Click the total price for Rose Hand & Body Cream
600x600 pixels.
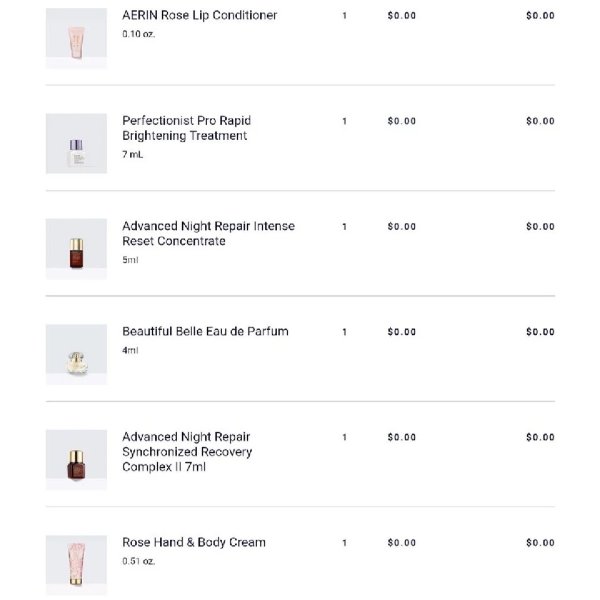(540, 543)
